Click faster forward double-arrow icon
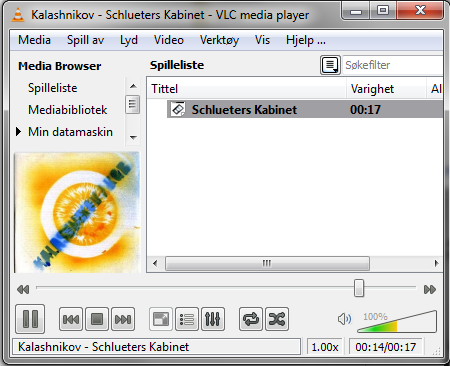The width and height of the screenshot is (450, 366). point(430,289)
